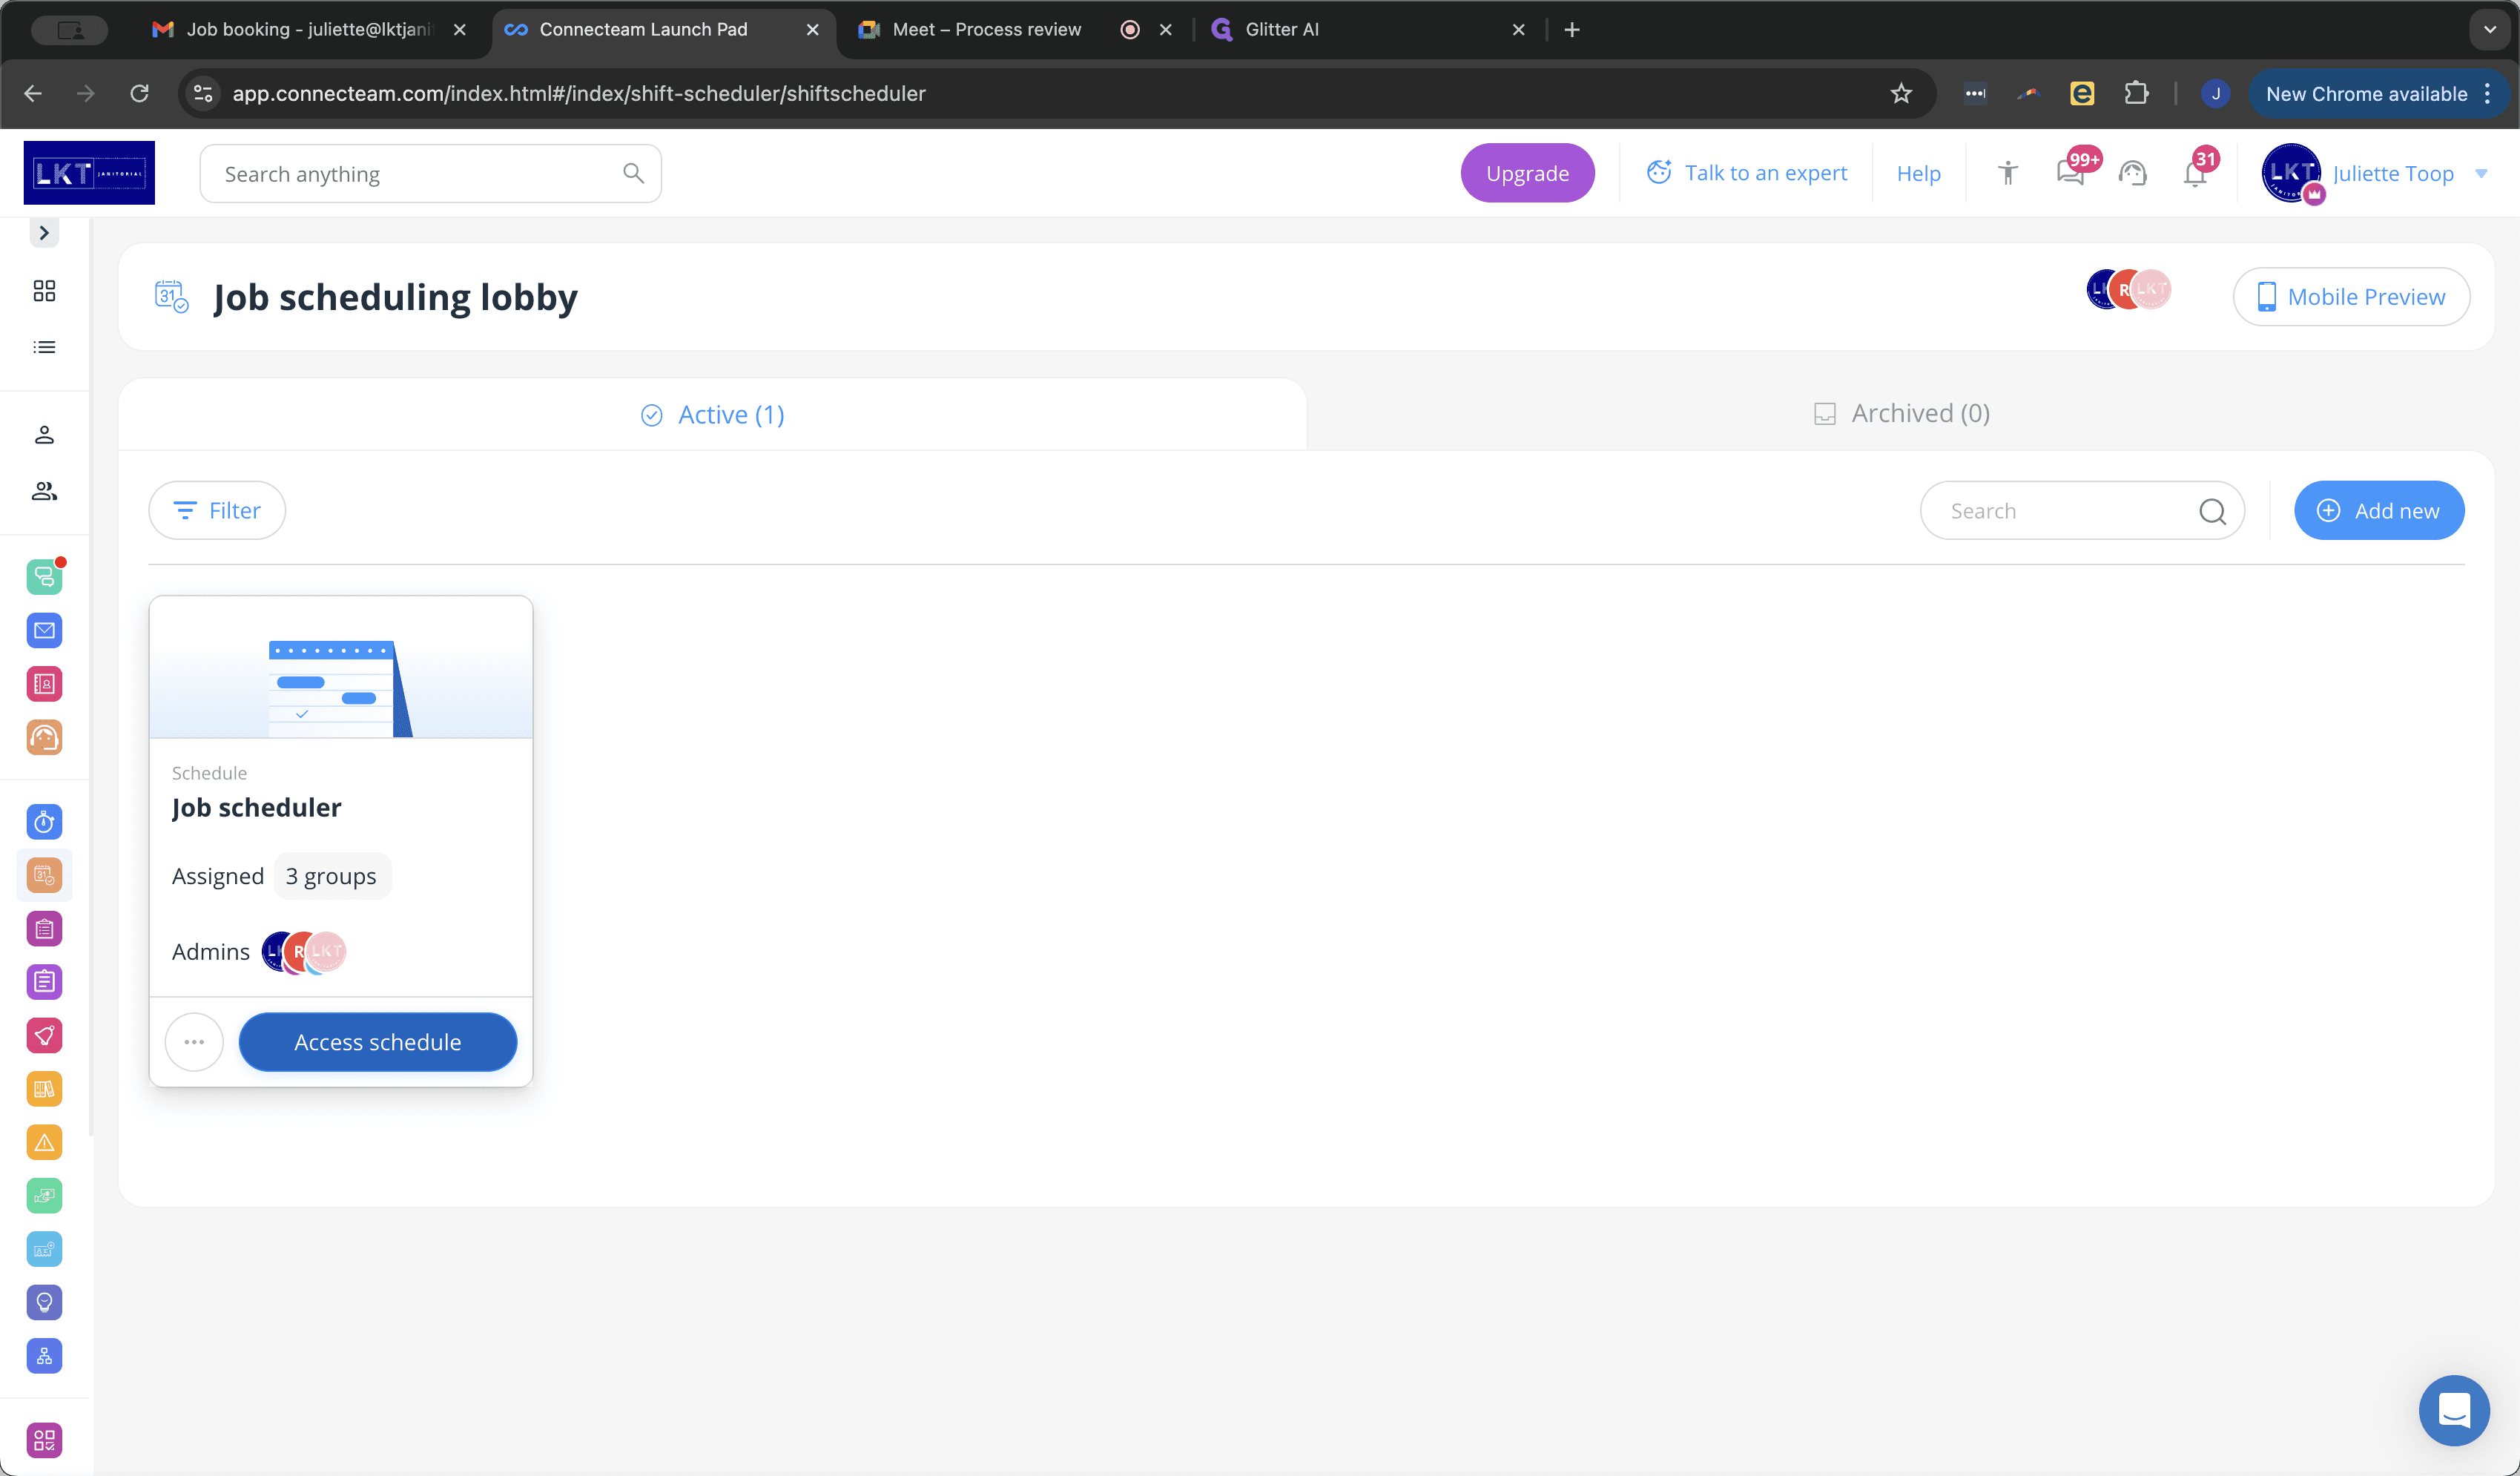This screenshot has height=1476, width=2520.
Task: Click the Mobile Preview button
Action: coord(2351,297)
